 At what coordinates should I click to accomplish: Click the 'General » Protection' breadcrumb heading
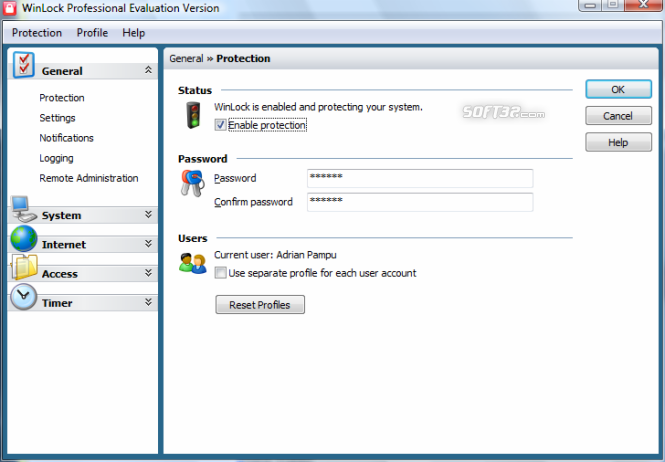[x=220, y=59]
